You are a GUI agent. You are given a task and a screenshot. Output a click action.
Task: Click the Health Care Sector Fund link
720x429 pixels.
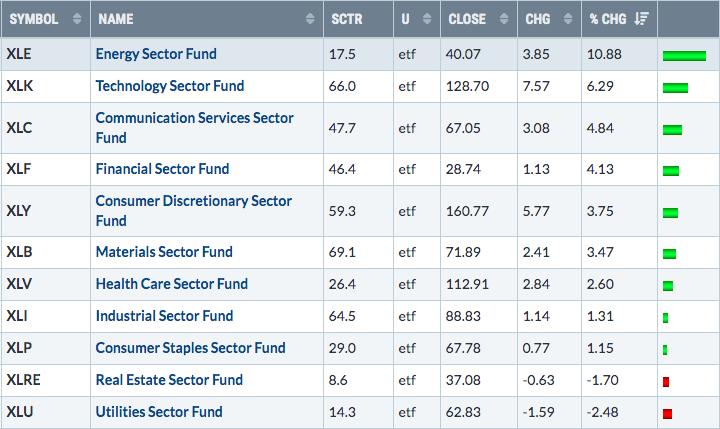click(x=170, y=284)
